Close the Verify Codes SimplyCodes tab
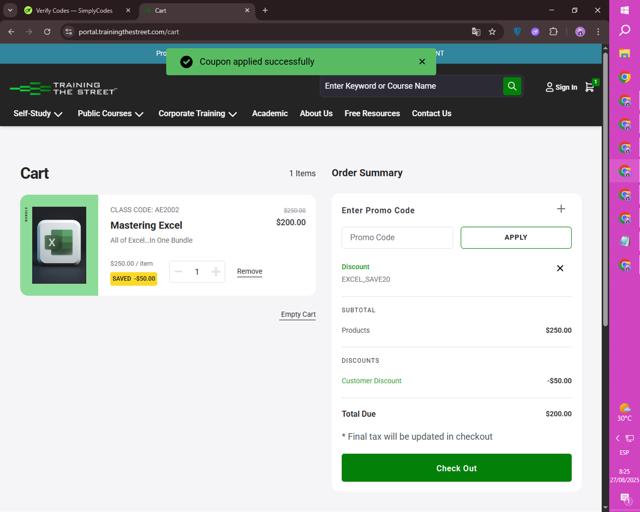640x512 pixels. [128, 11]
